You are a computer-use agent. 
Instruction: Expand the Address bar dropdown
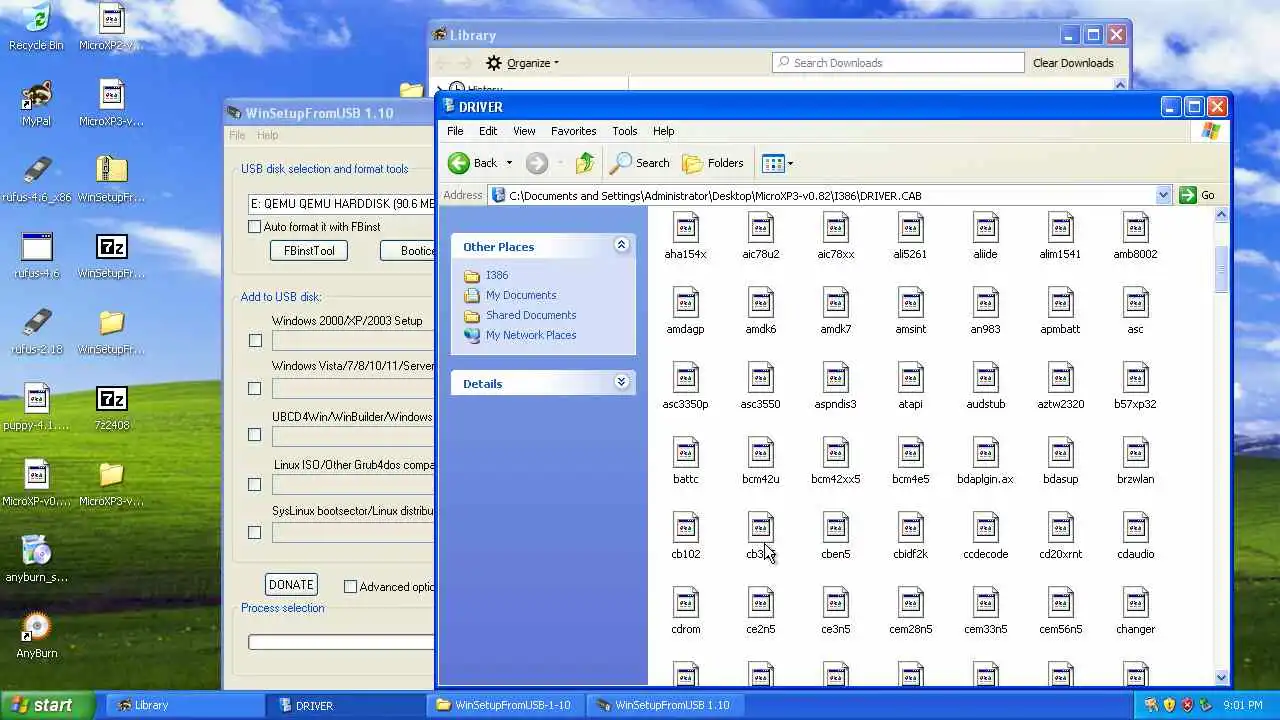pos(1163,195)
